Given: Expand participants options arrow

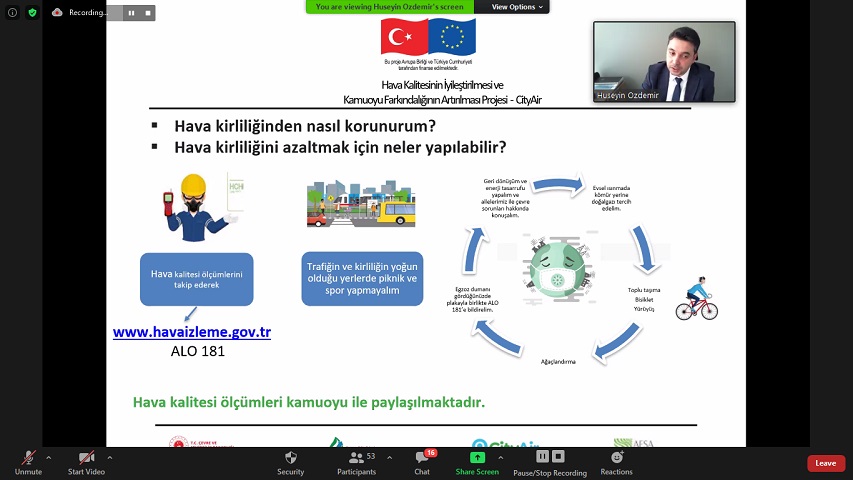Looking at the screenshot, I should pos(390,458).
